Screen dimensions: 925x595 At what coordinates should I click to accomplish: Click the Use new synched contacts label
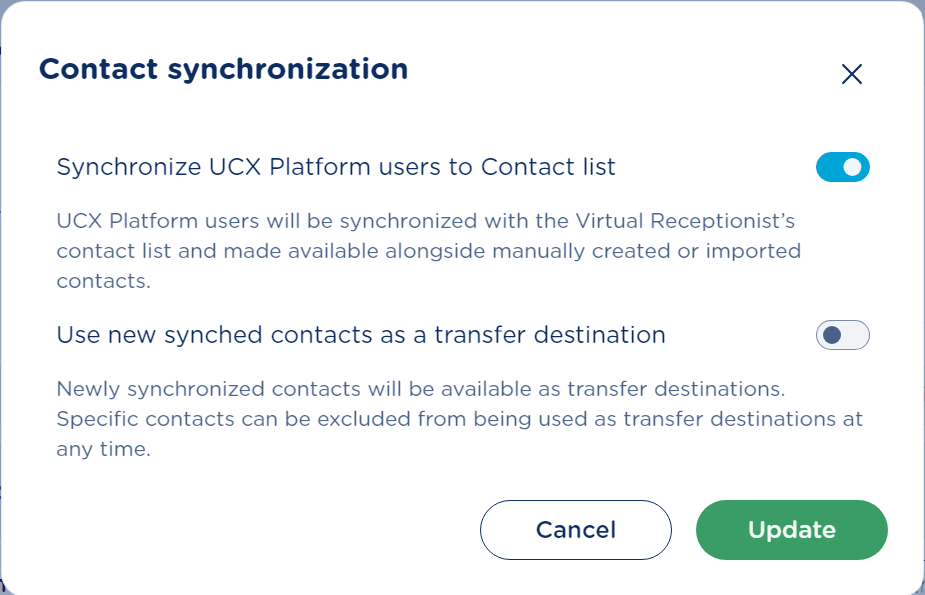click(x=361, y=335)
